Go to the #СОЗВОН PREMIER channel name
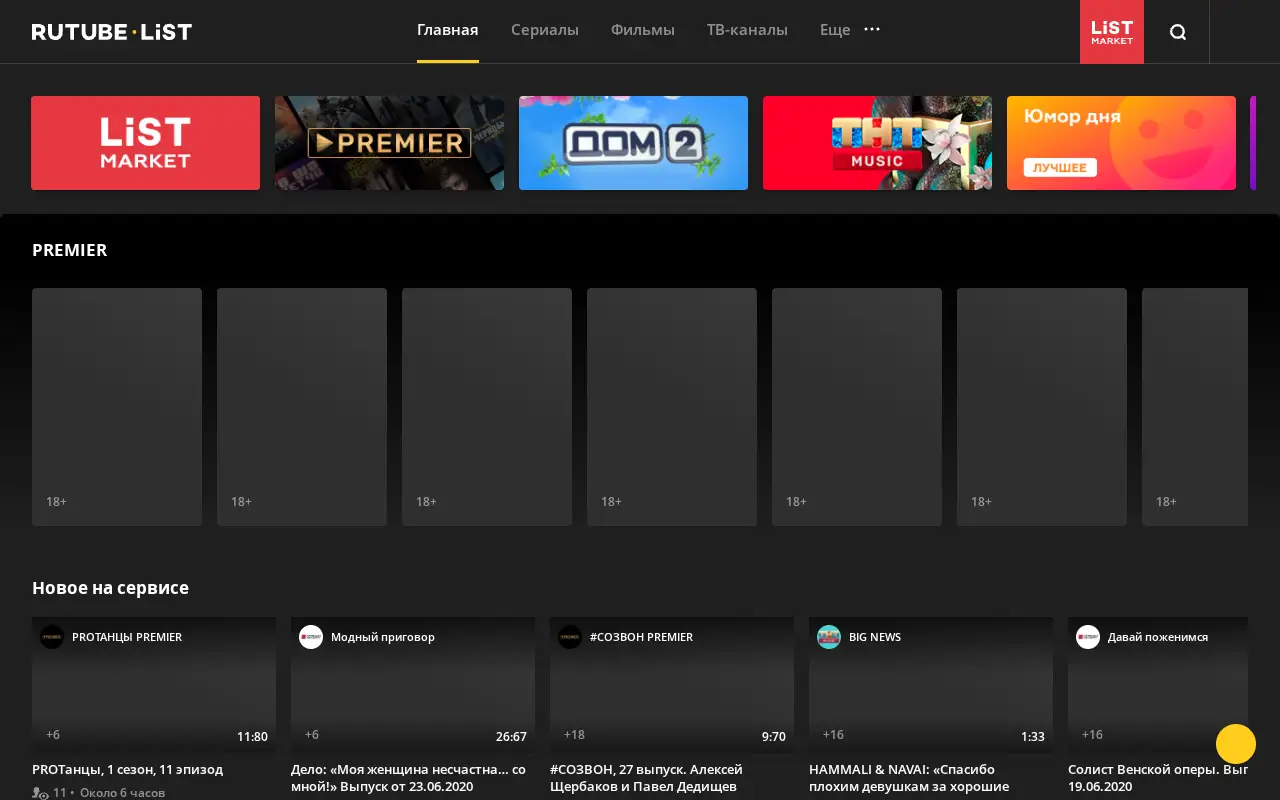The height and width of the screenshot is (800, 1280). click(x=641, y=637)
